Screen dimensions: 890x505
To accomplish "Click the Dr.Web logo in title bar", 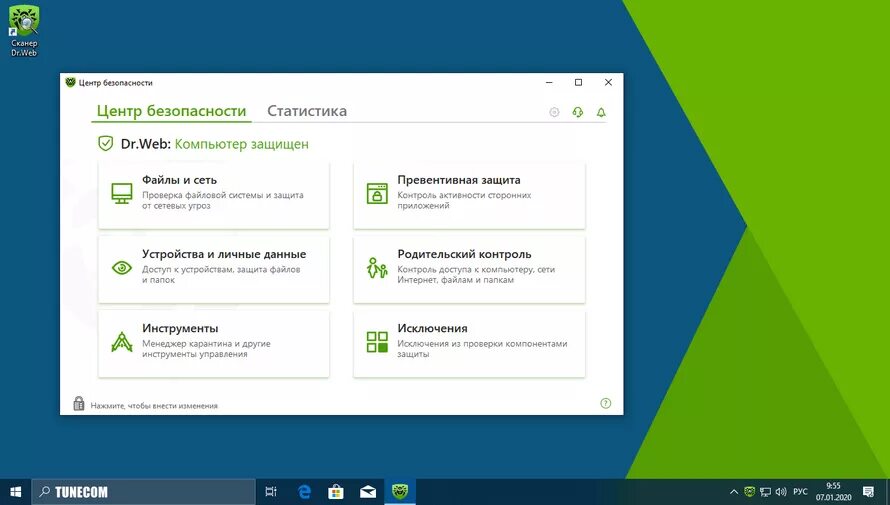I will (x=70, y=82).
